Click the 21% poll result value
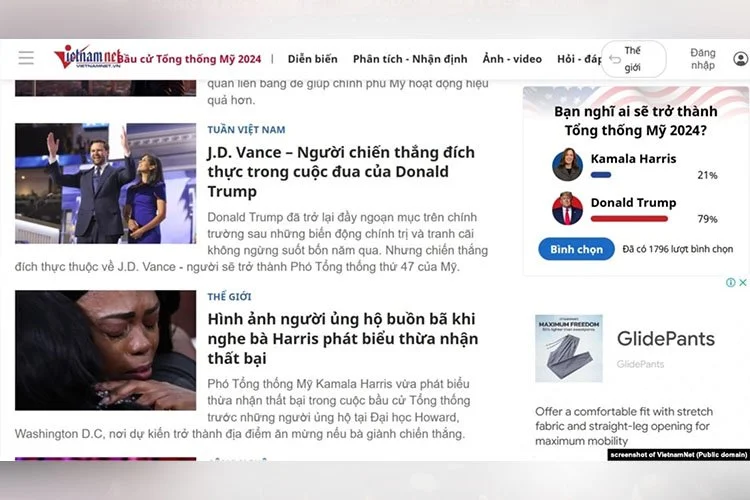 707,175
